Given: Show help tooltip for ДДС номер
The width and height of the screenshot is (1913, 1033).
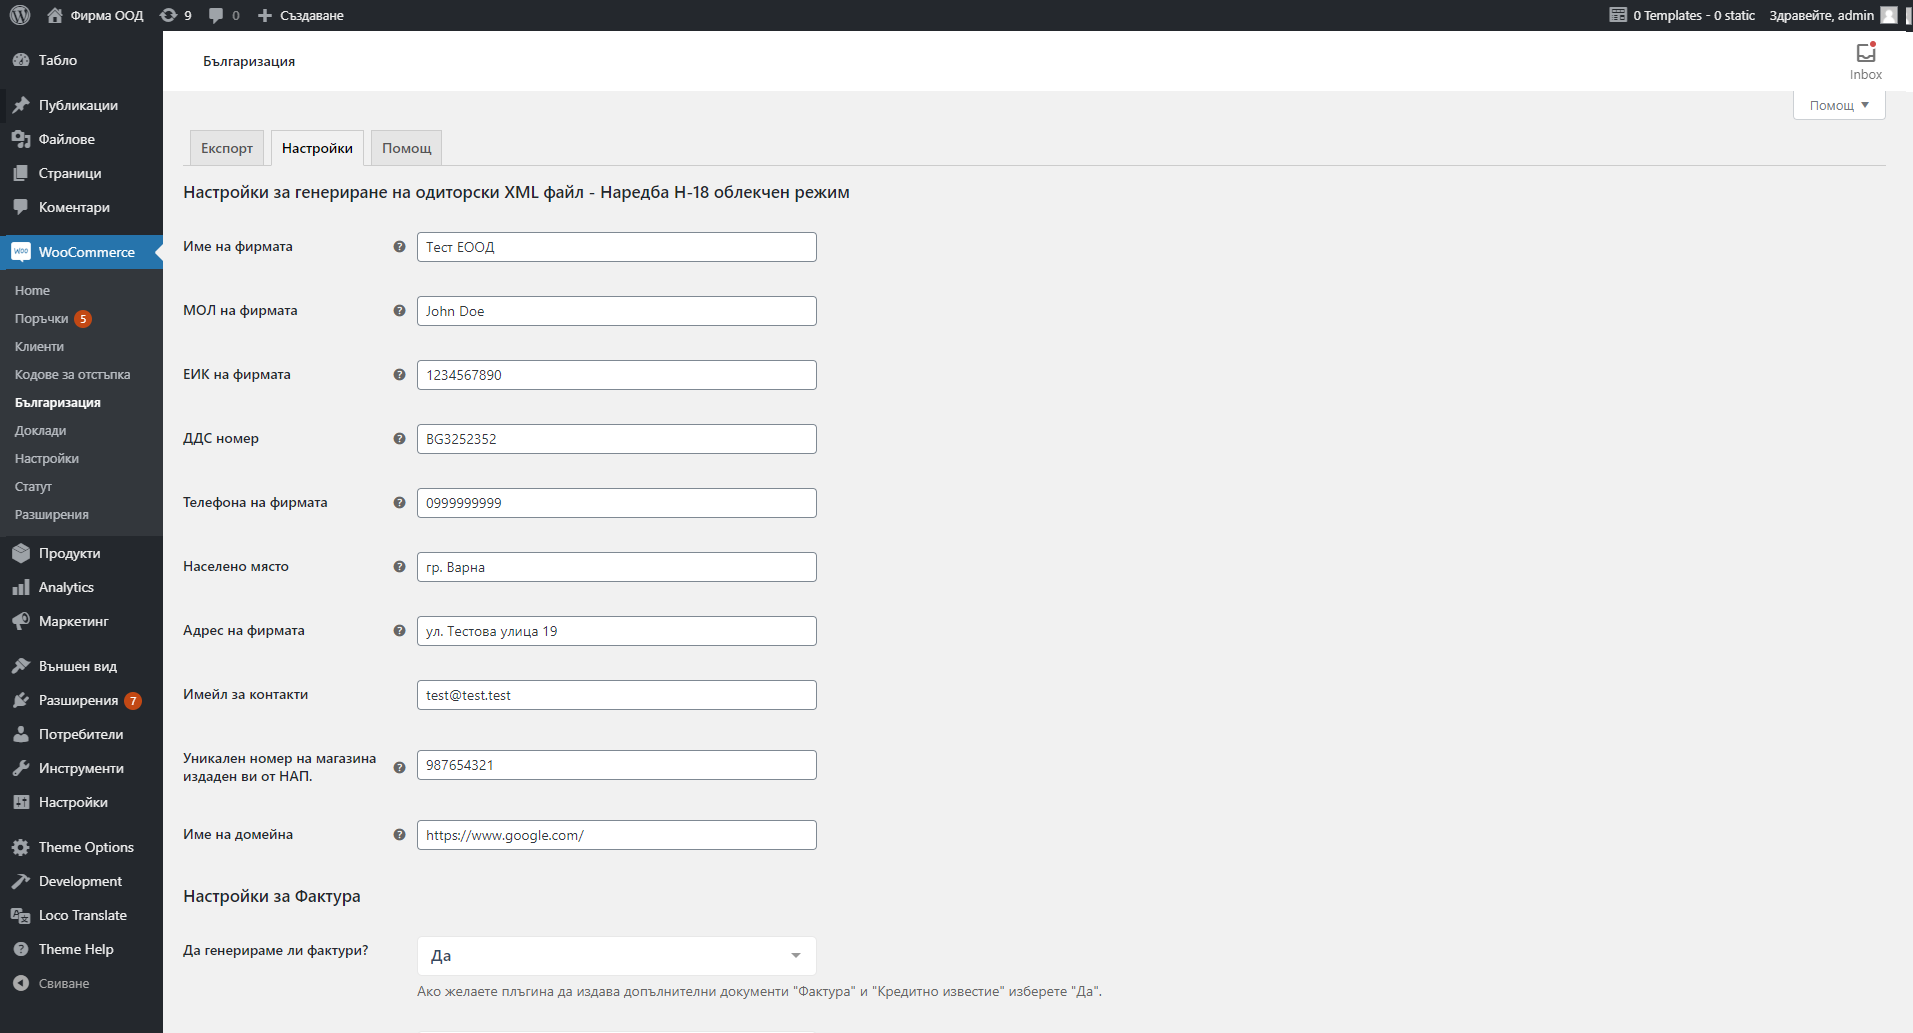Looking at the screenshot, I should [399, 439].
